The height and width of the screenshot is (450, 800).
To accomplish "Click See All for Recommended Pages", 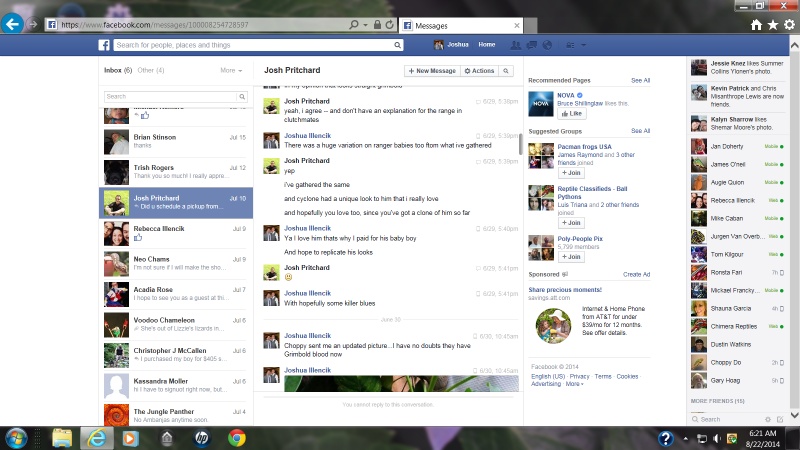I will point(640,81).
